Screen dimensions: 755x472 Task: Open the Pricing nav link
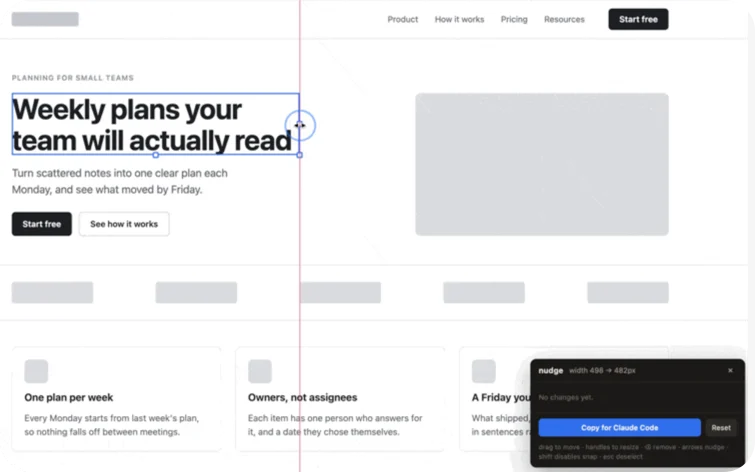tap(514, 19)
